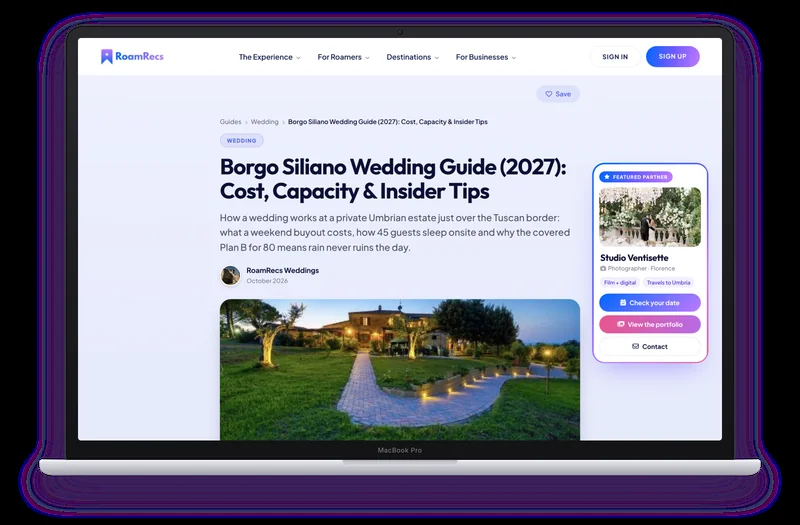Click the Film + digital tag
This screenshot has height=525, width=800.
pos(620,282)
